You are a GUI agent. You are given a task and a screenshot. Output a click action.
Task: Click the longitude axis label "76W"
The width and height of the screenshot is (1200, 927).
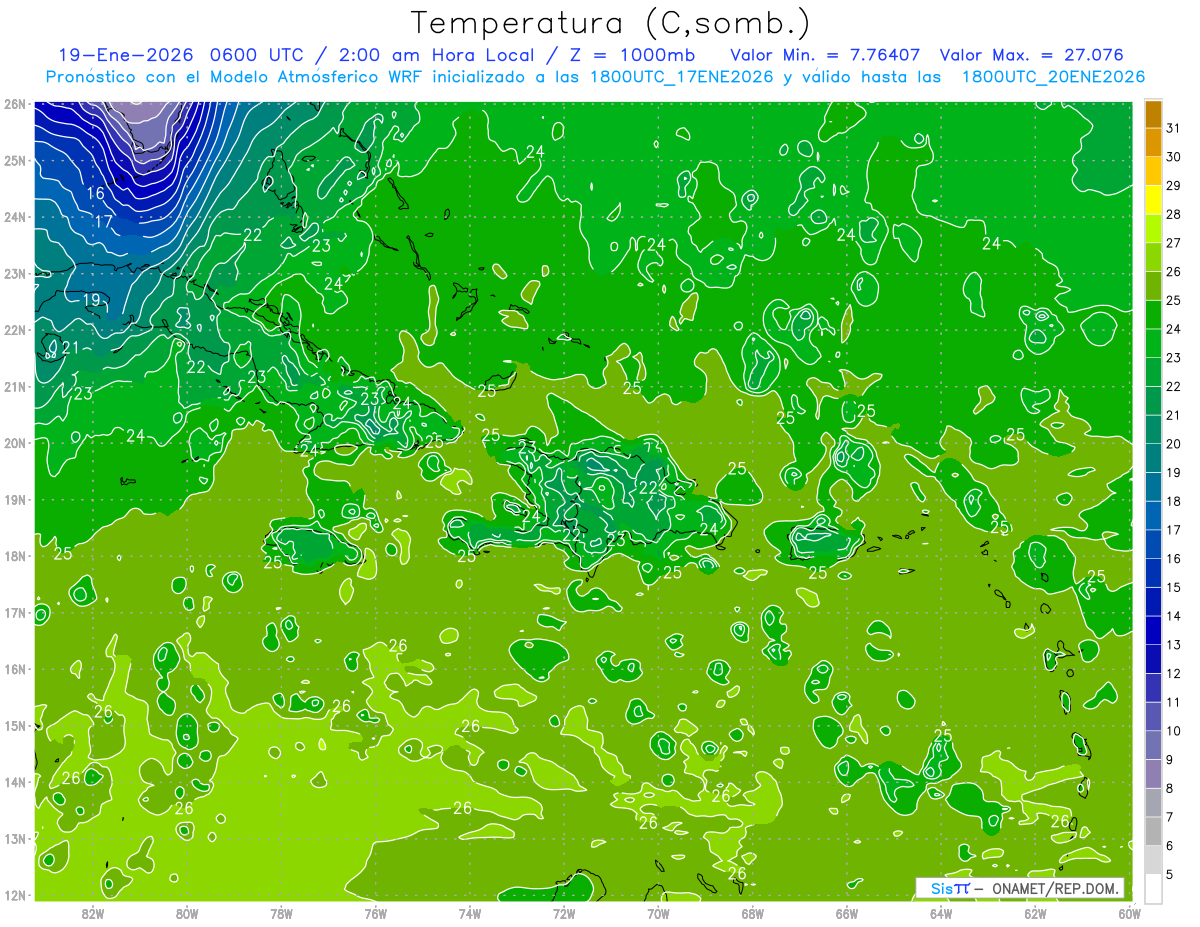(x=376, y=914)
